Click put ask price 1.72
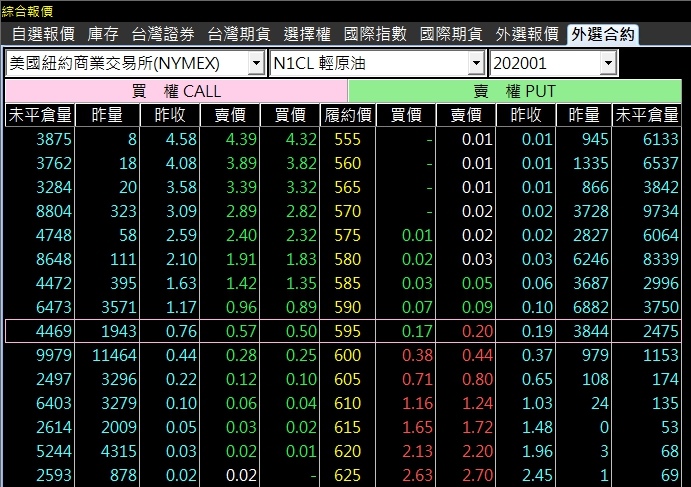 (x=477, y=427)
